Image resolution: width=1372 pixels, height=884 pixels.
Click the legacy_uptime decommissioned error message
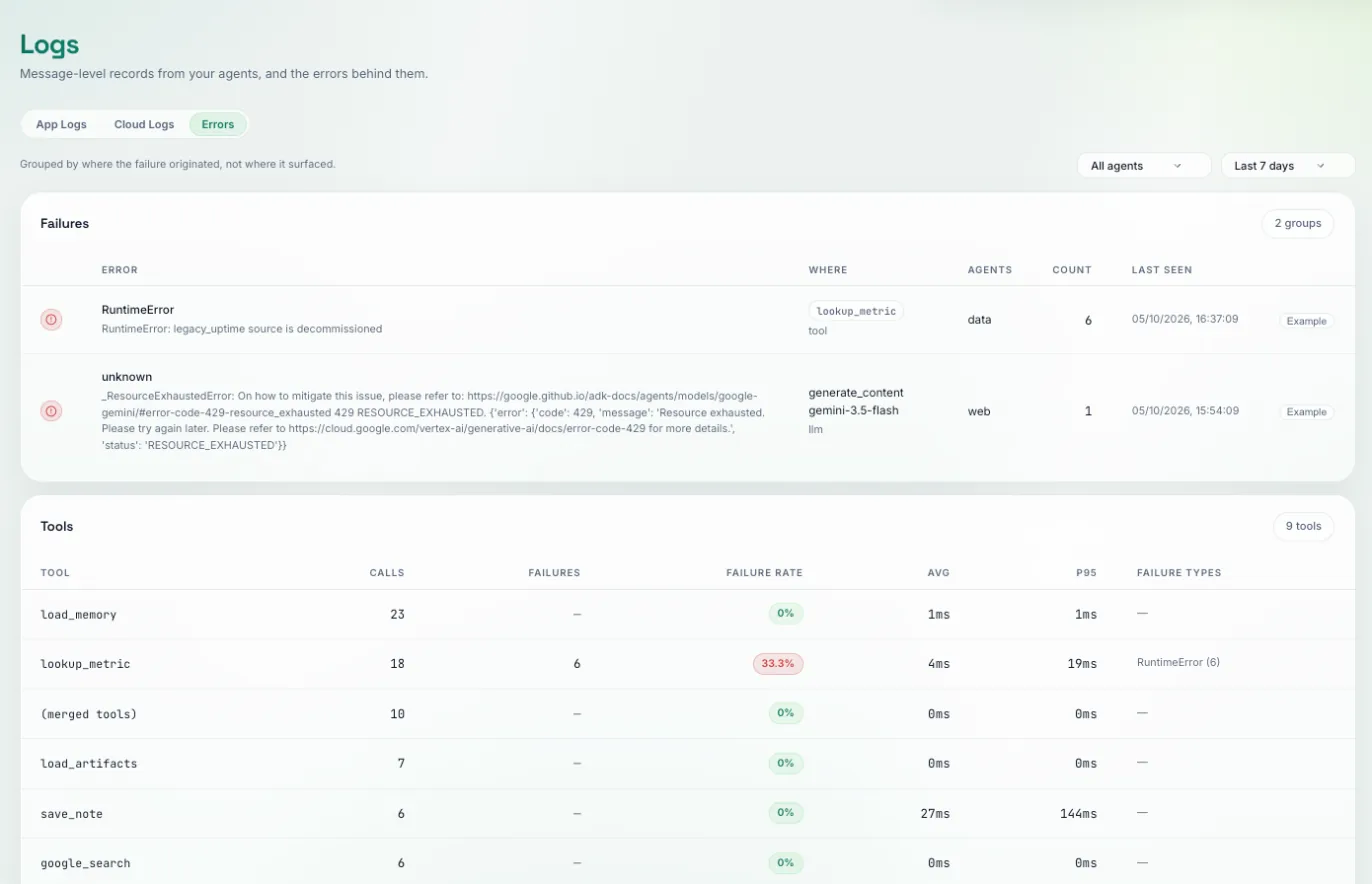tap(242, 328)
